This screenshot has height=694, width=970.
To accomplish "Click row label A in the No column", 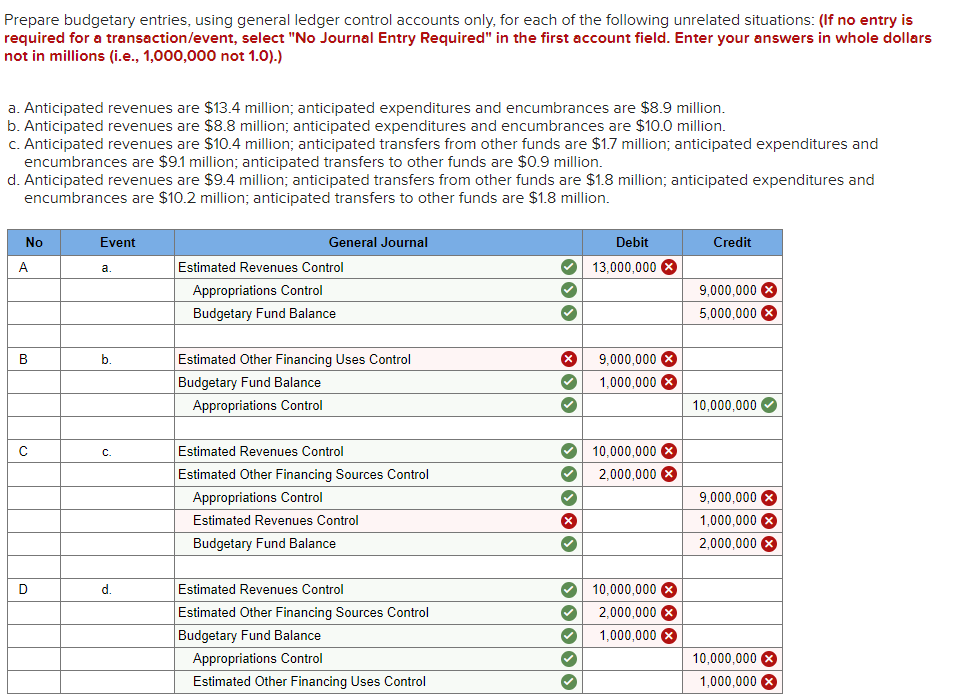I will (24, 267).
